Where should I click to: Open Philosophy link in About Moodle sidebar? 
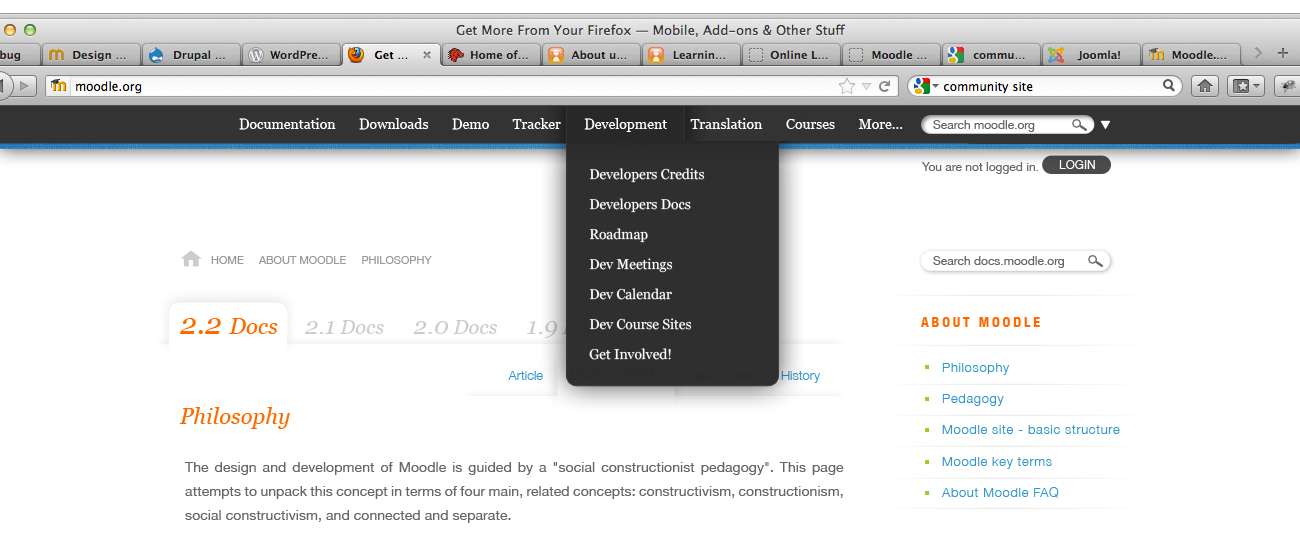tap(975, 367)
